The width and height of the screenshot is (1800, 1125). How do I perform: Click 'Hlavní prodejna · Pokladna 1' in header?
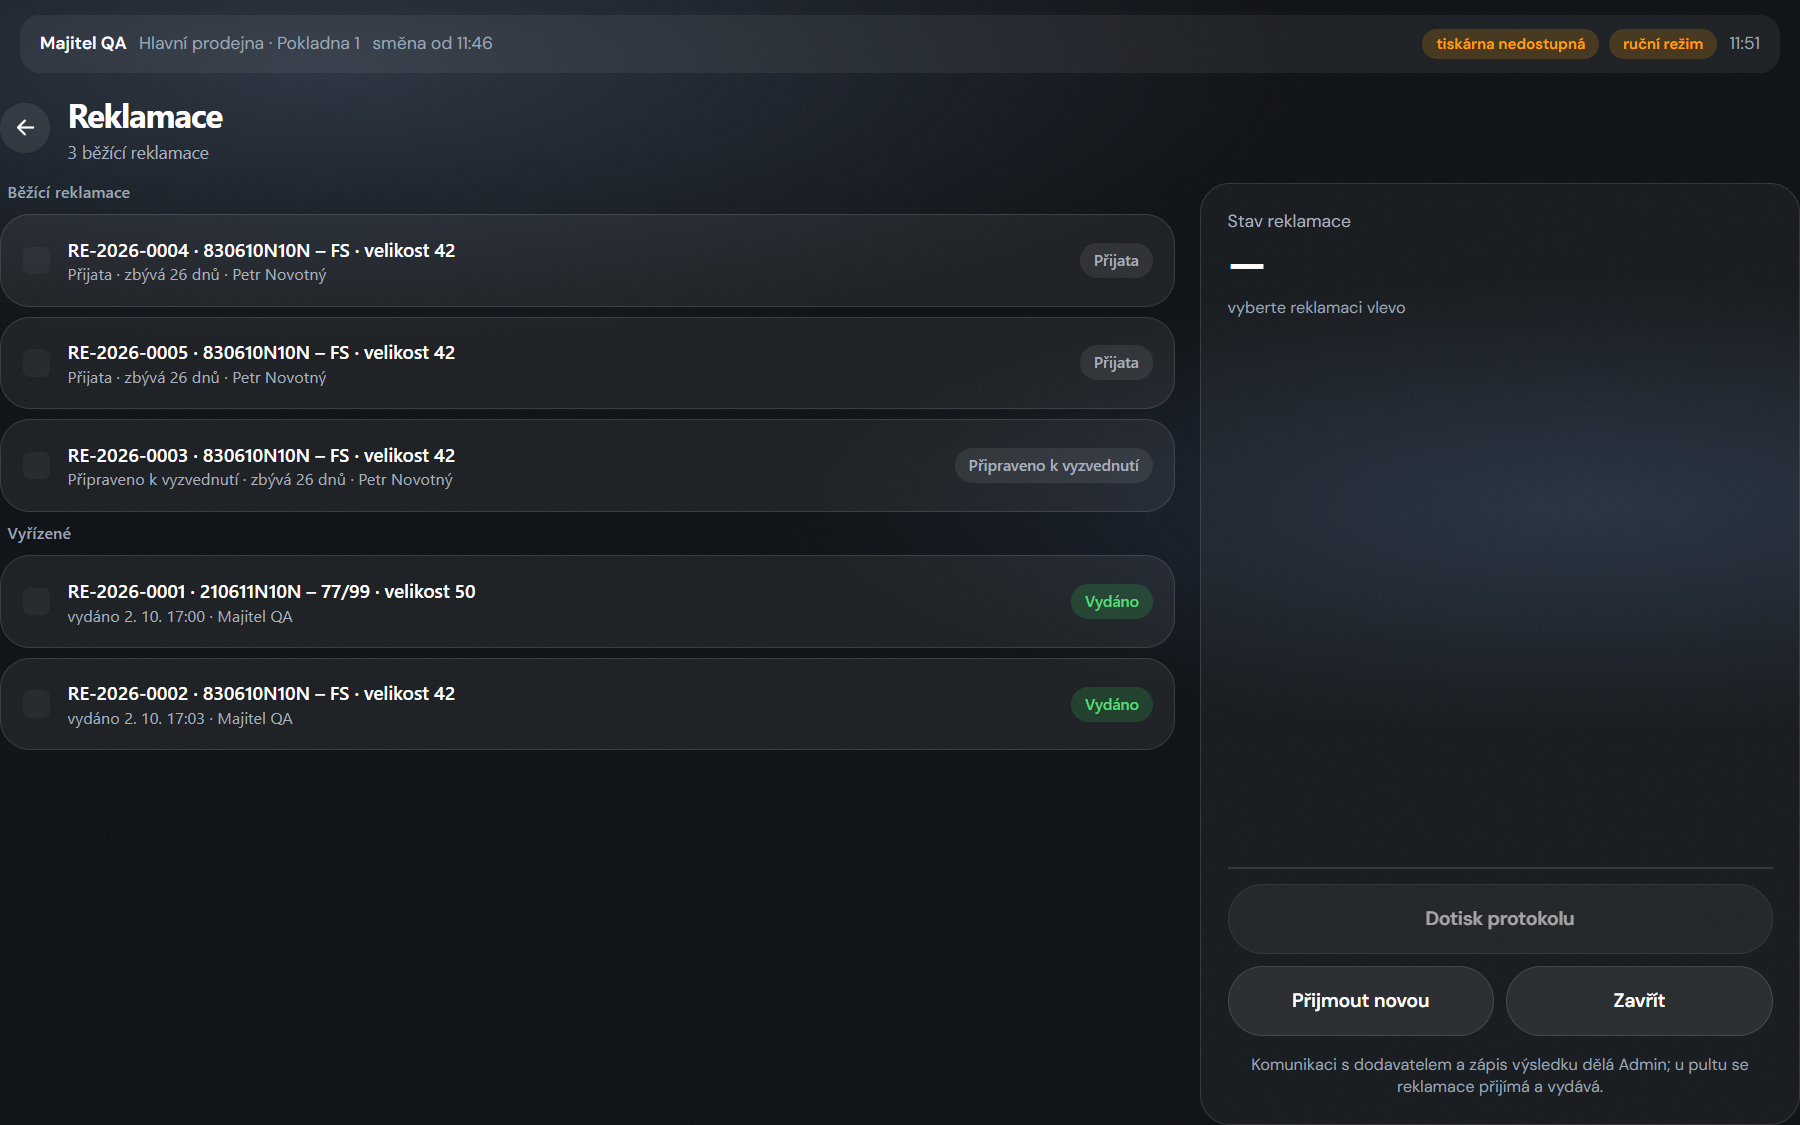click(x=249, y=44)
